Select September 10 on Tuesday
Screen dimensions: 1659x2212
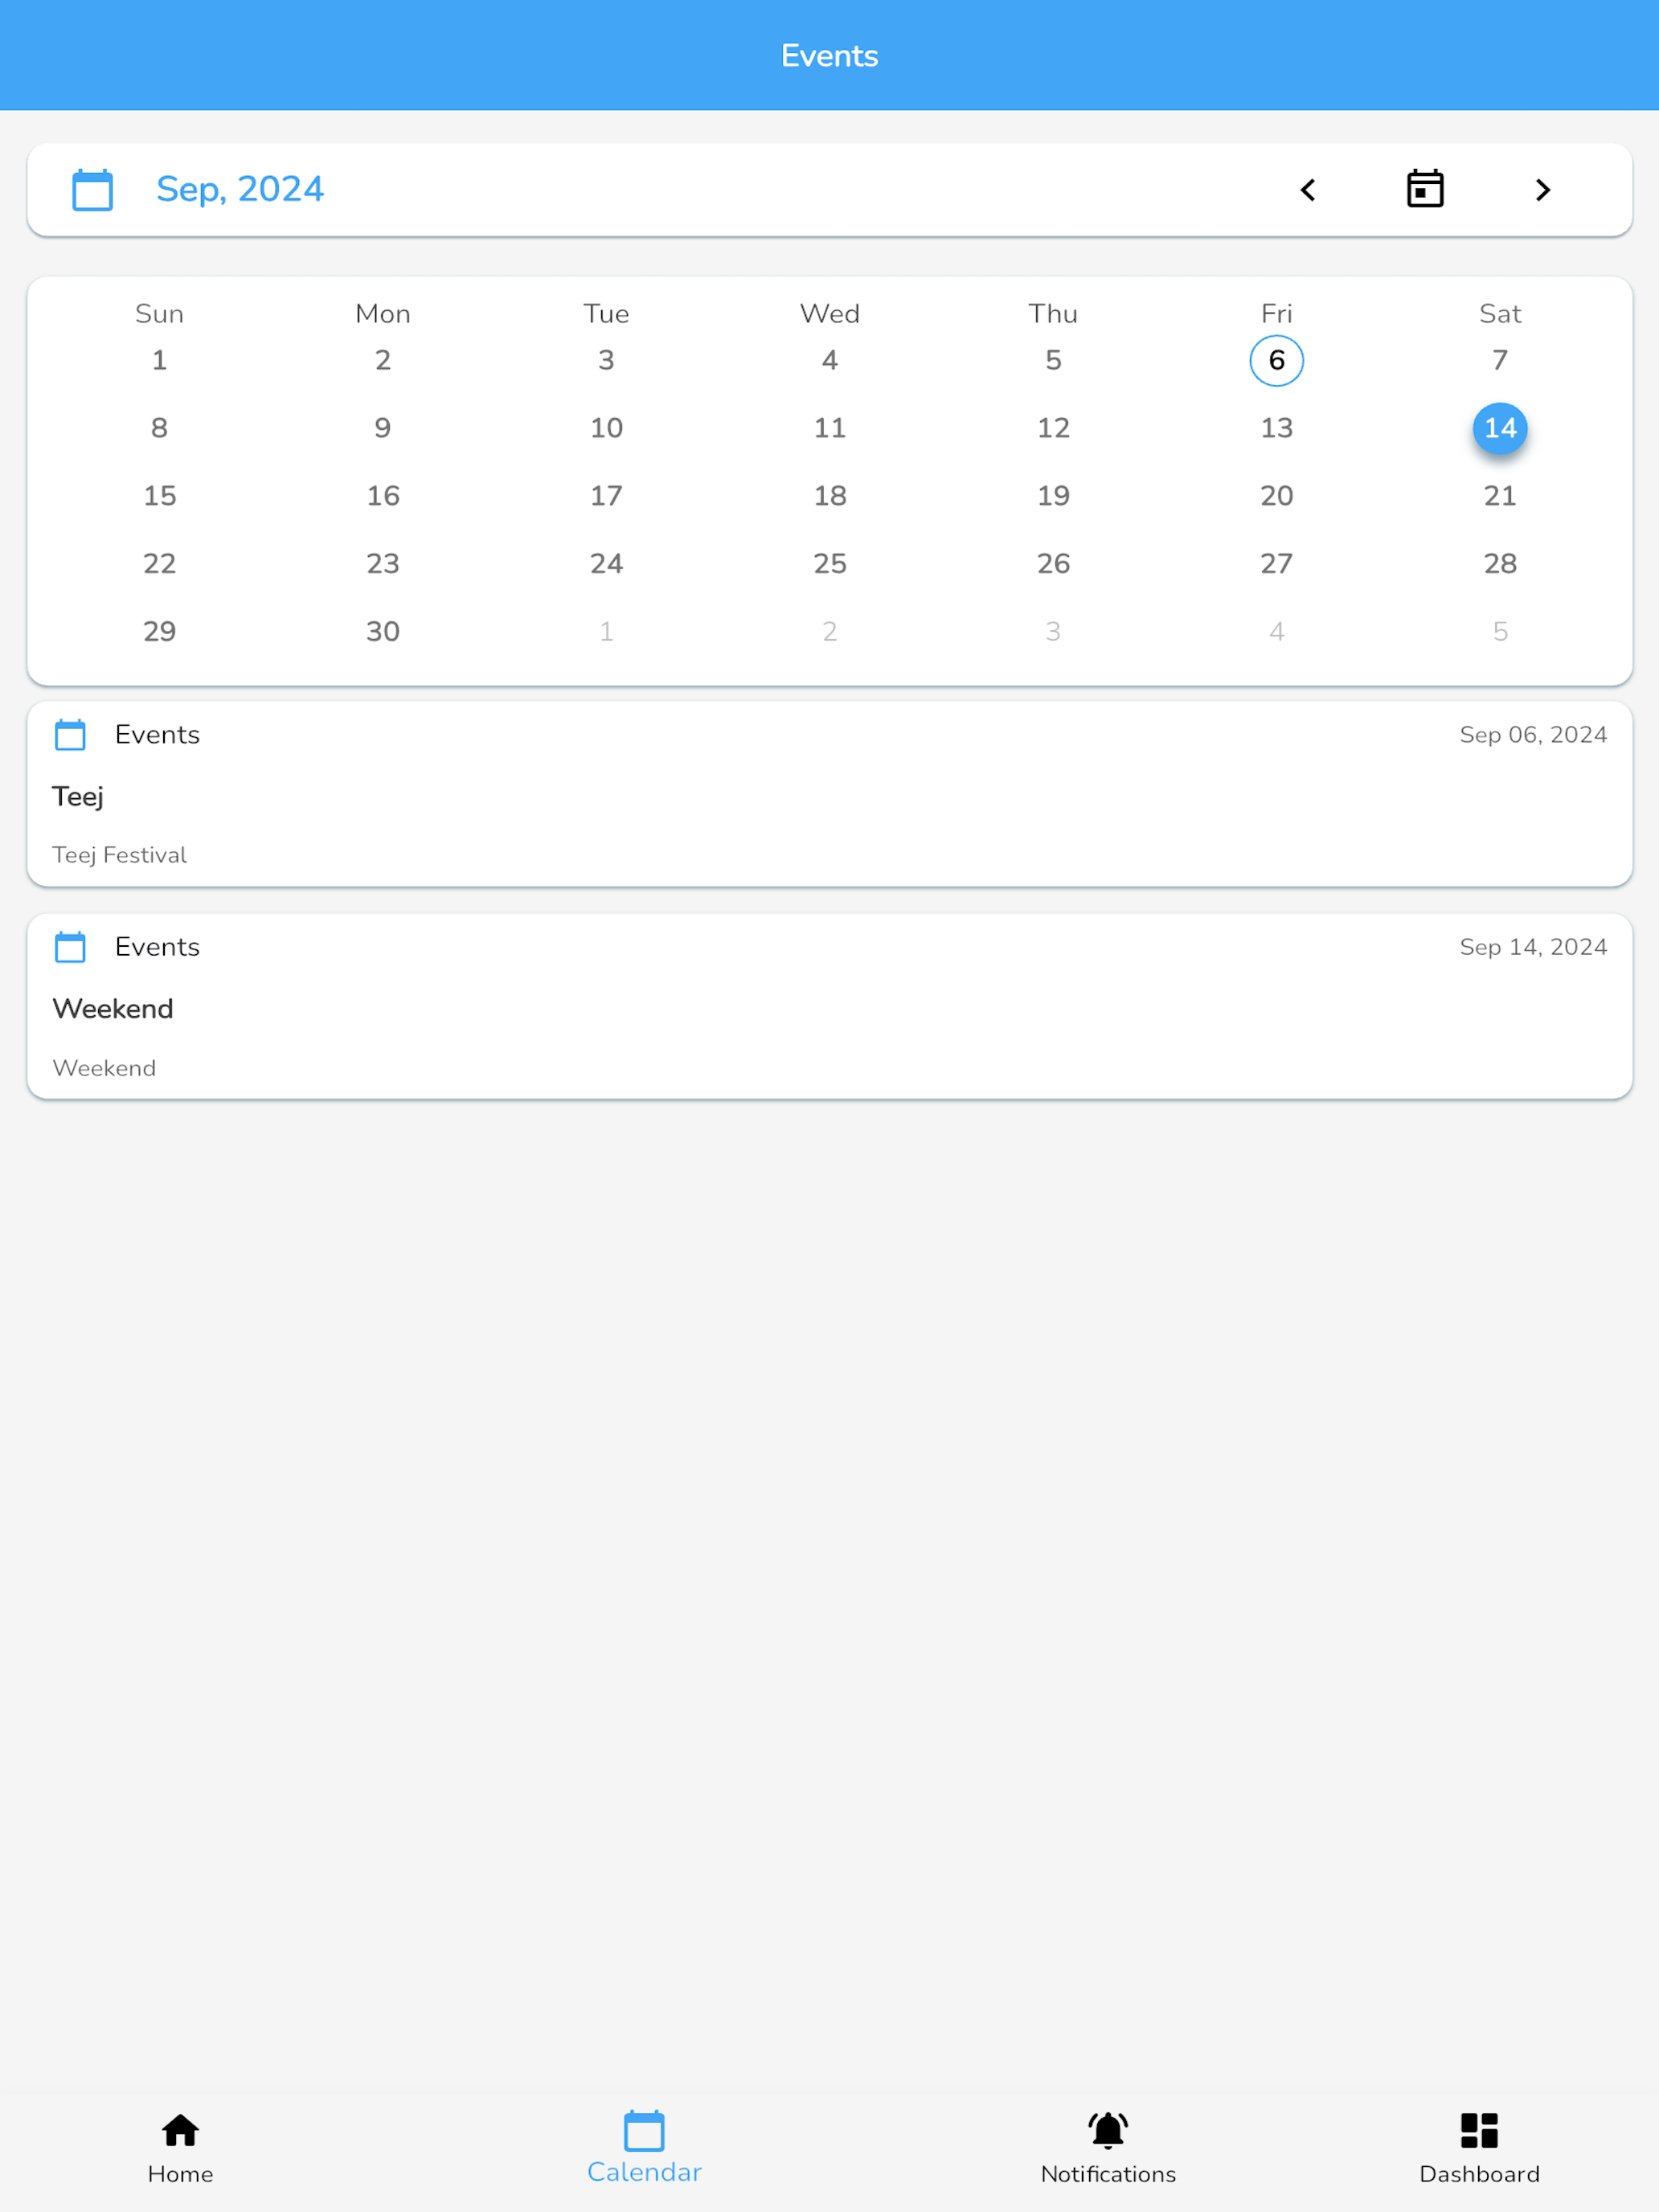point(606,428)
